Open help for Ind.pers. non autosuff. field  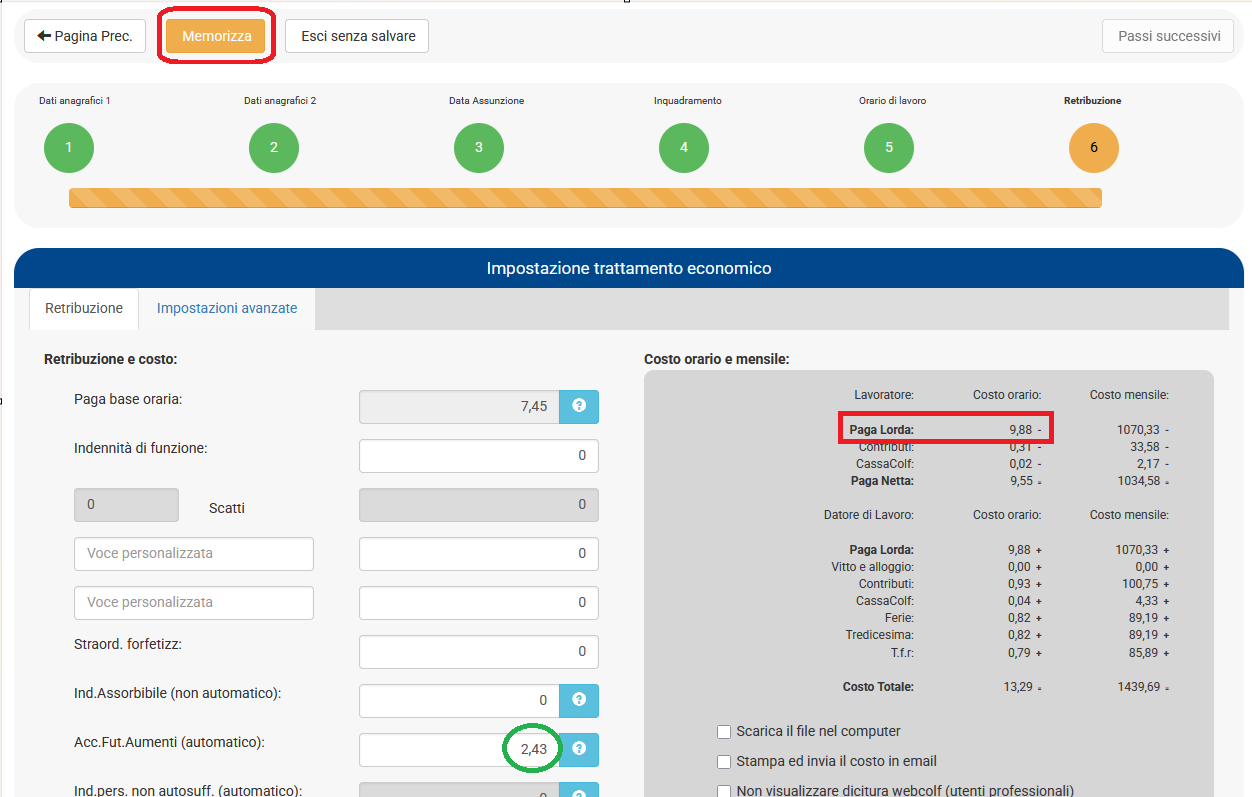coord(578,790)
